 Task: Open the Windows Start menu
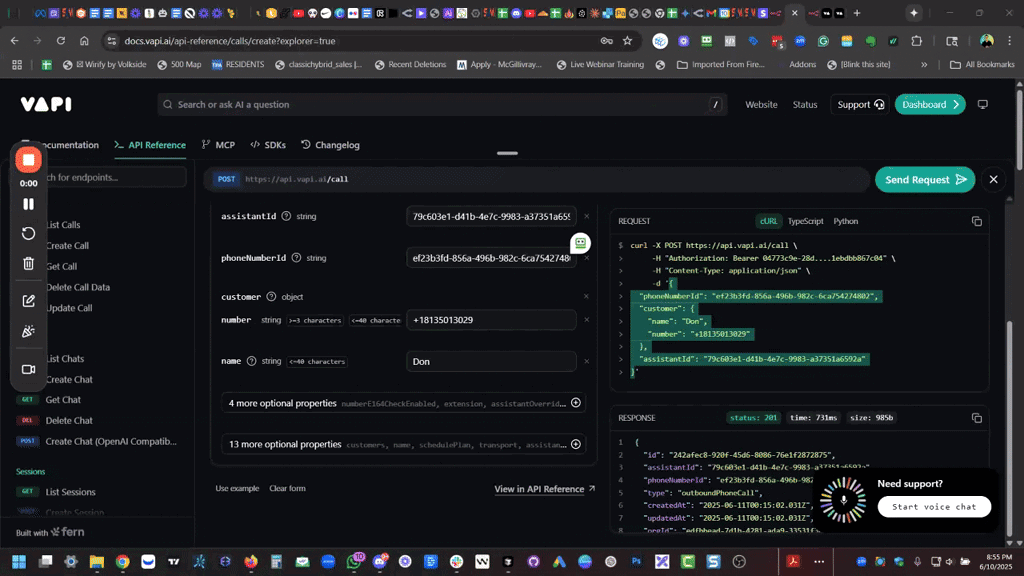point(20,562)
